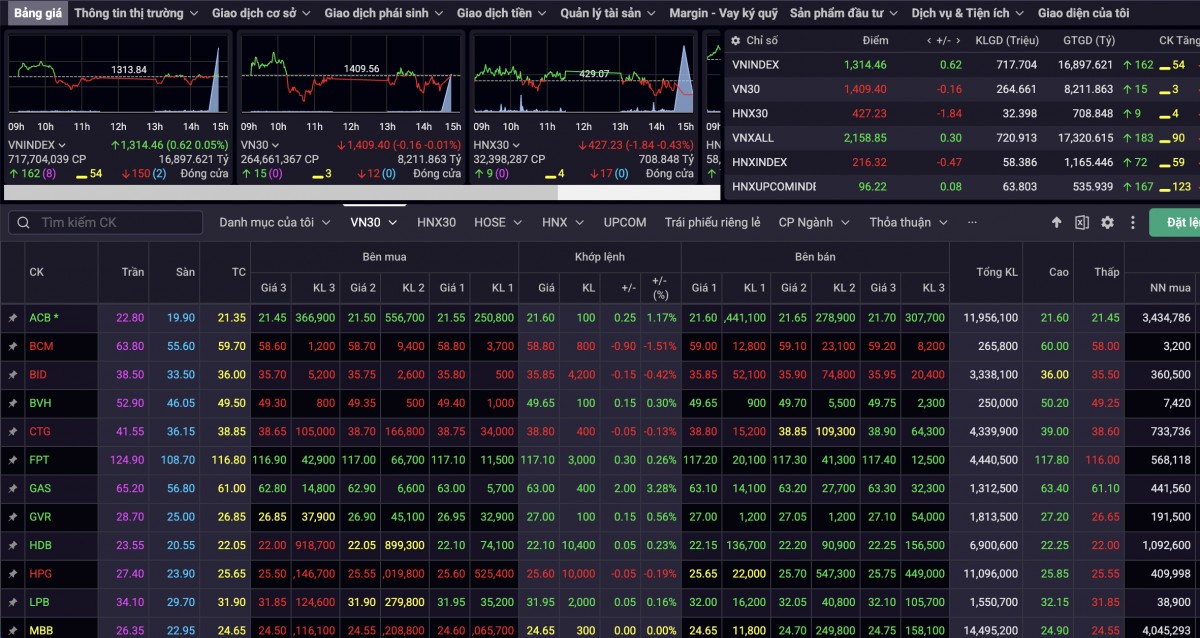Open price board settings gear icon

pos(1107,223)
